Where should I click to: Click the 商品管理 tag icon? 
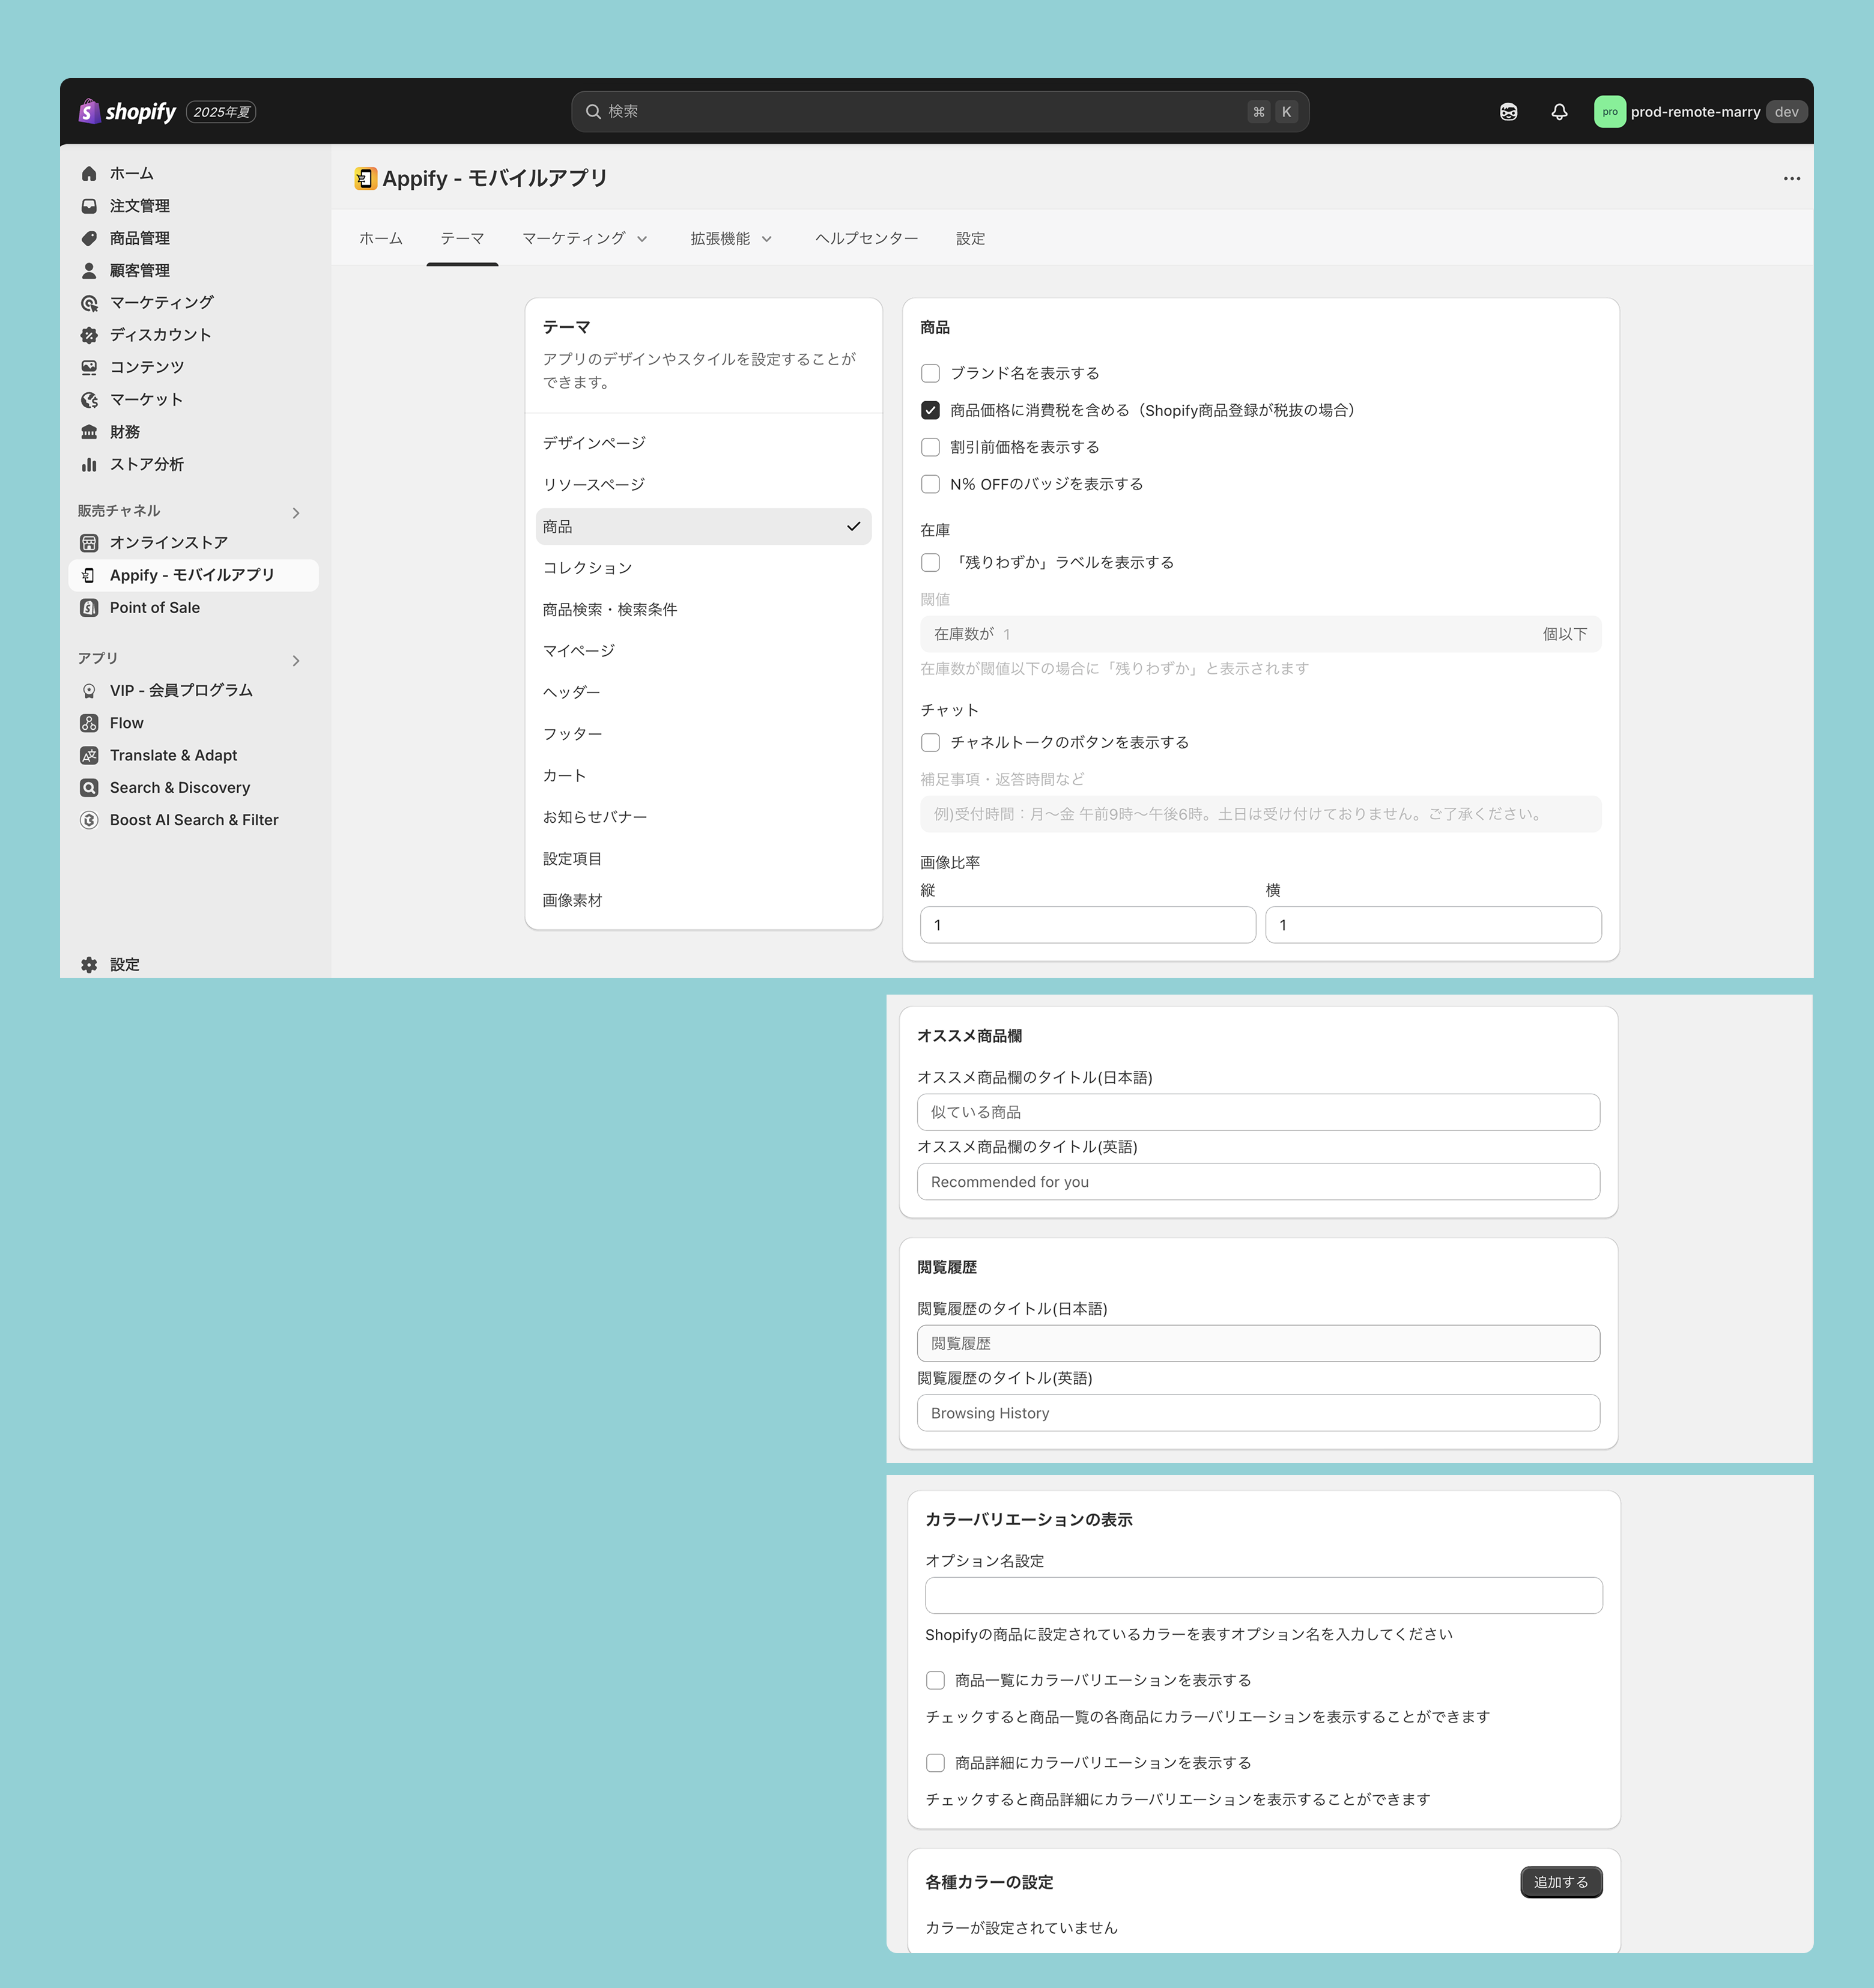tap(89, 238)
